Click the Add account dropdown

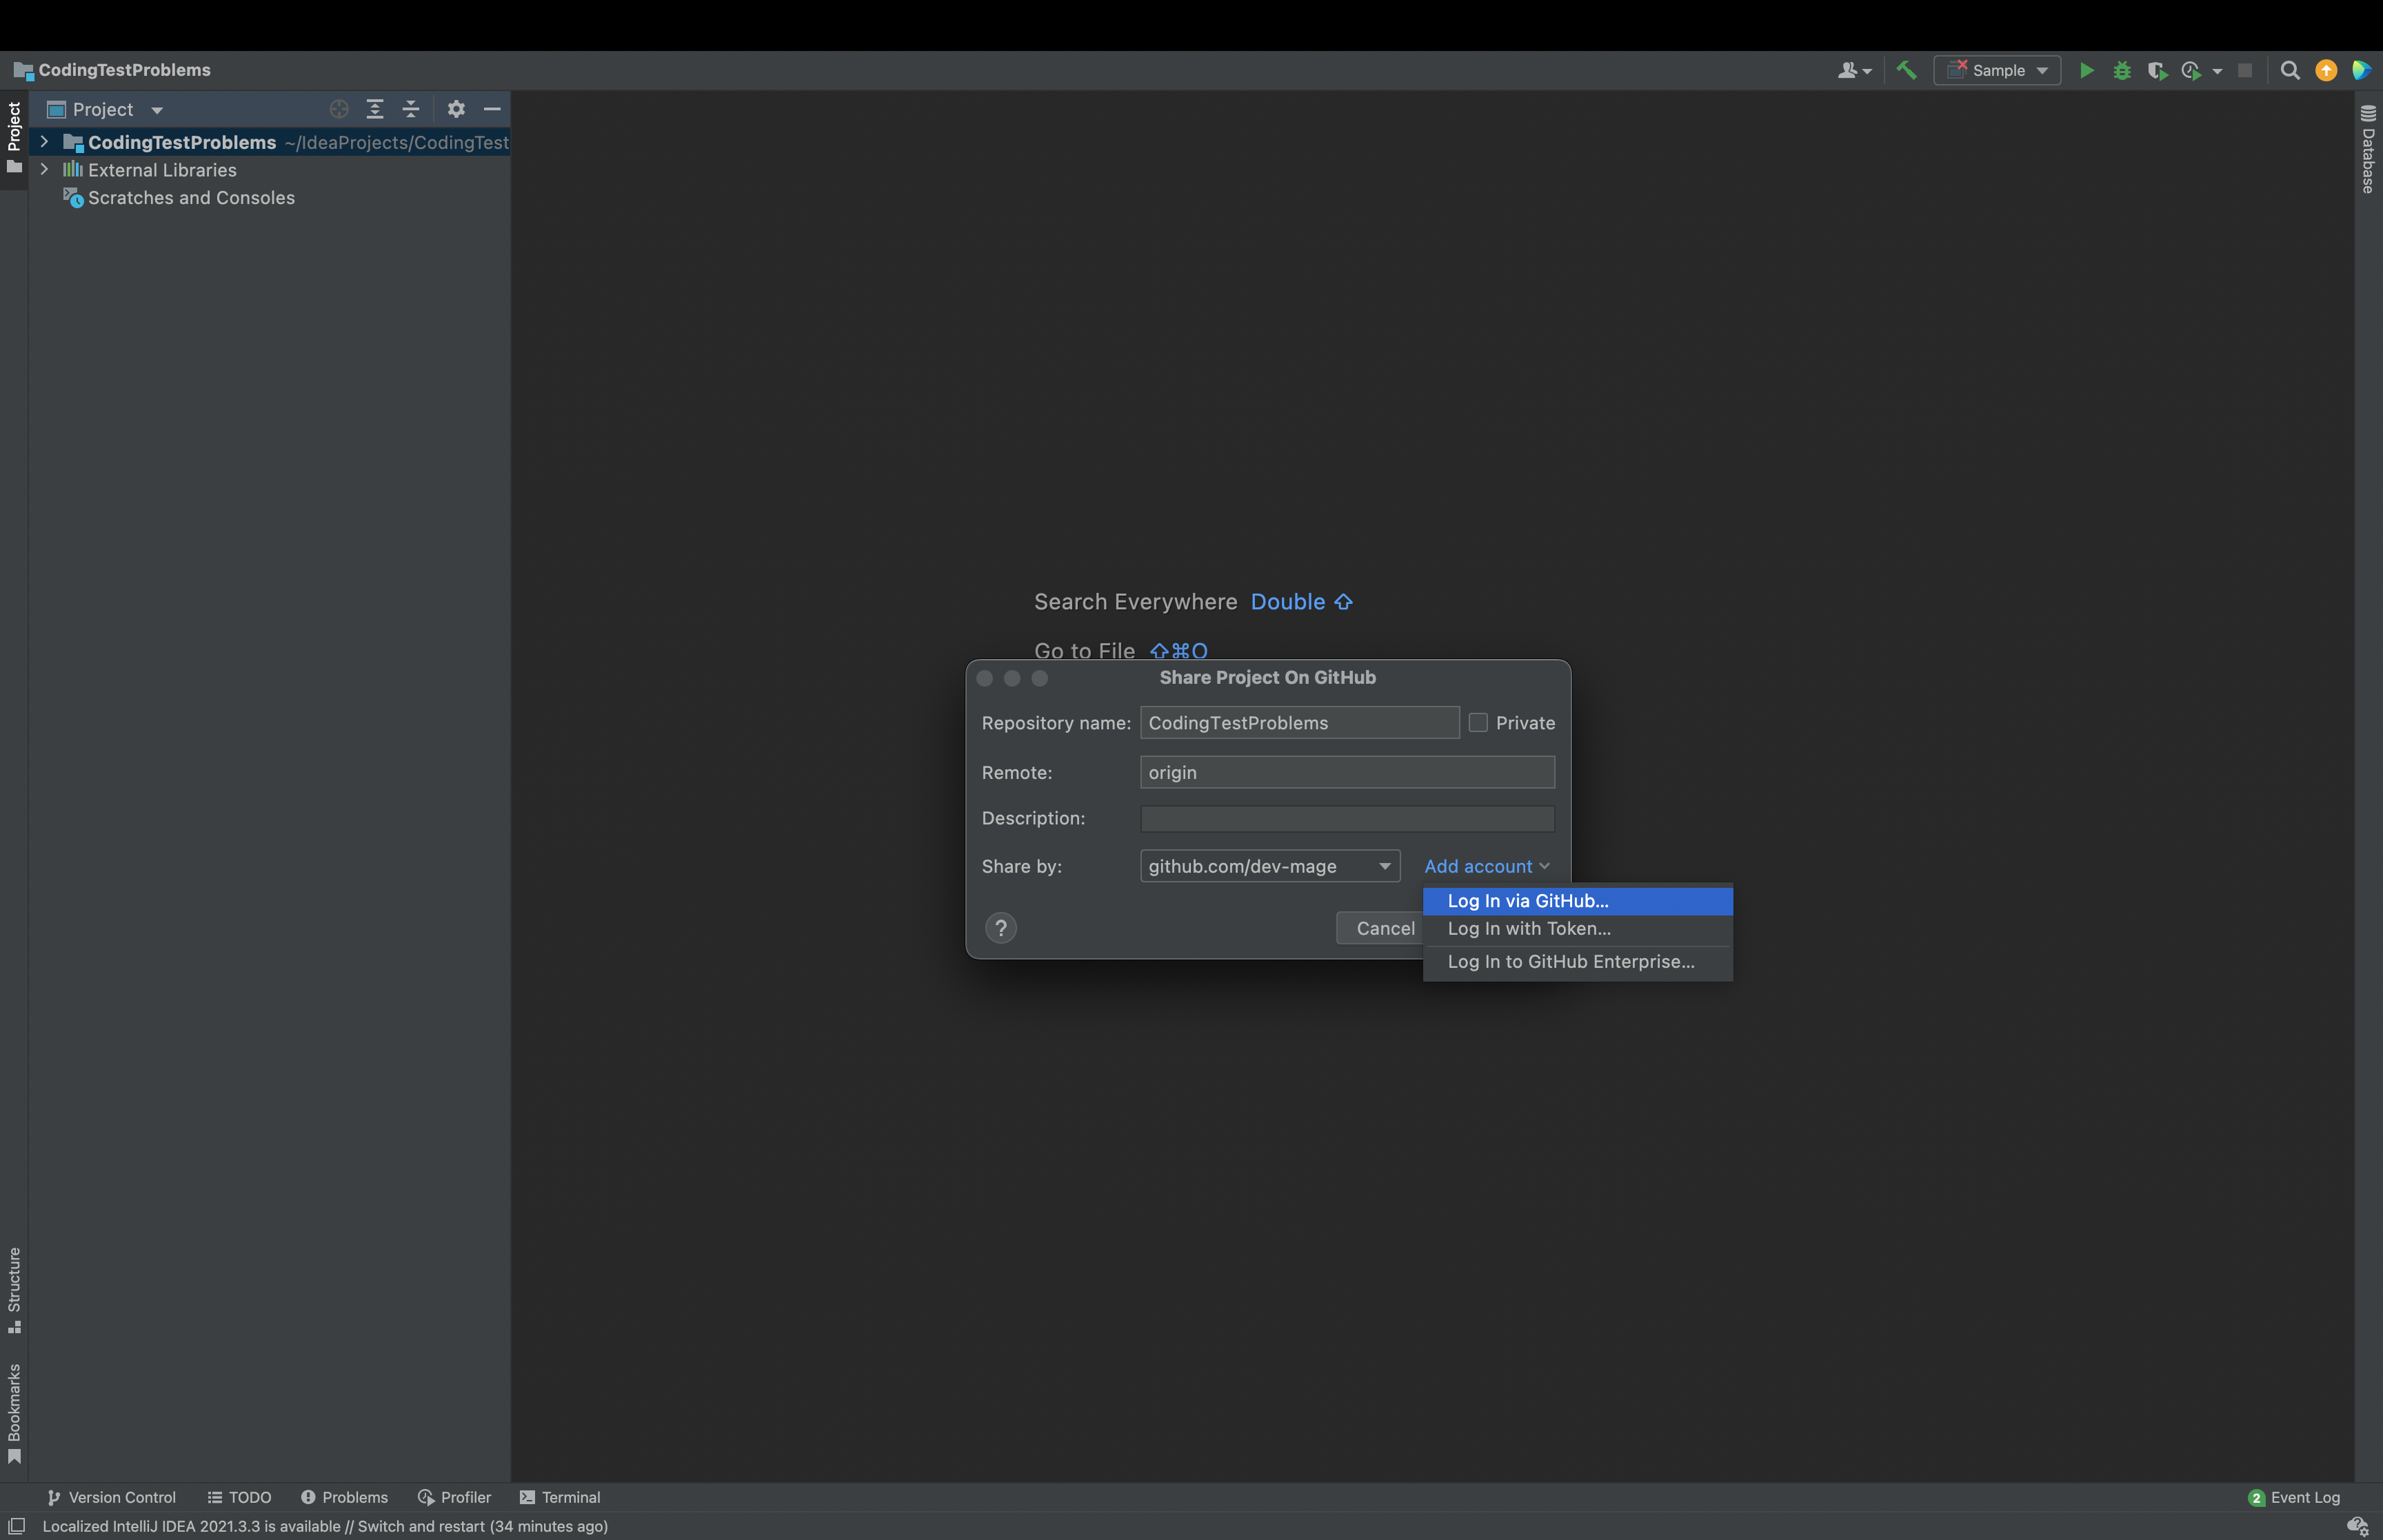coord(1485,864)
